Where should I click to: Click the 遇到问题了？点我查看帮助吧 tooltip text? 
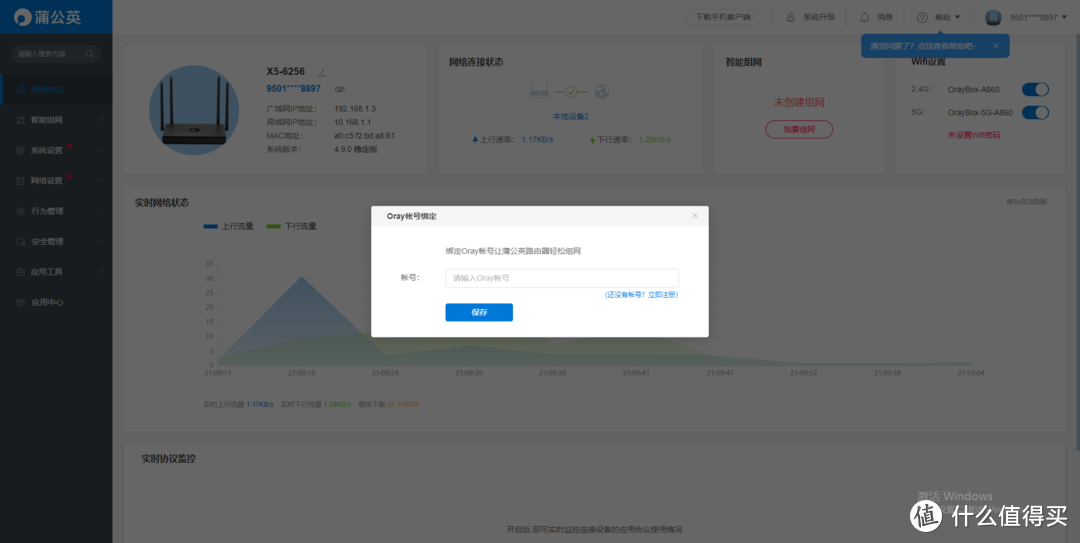click(924, 46)
